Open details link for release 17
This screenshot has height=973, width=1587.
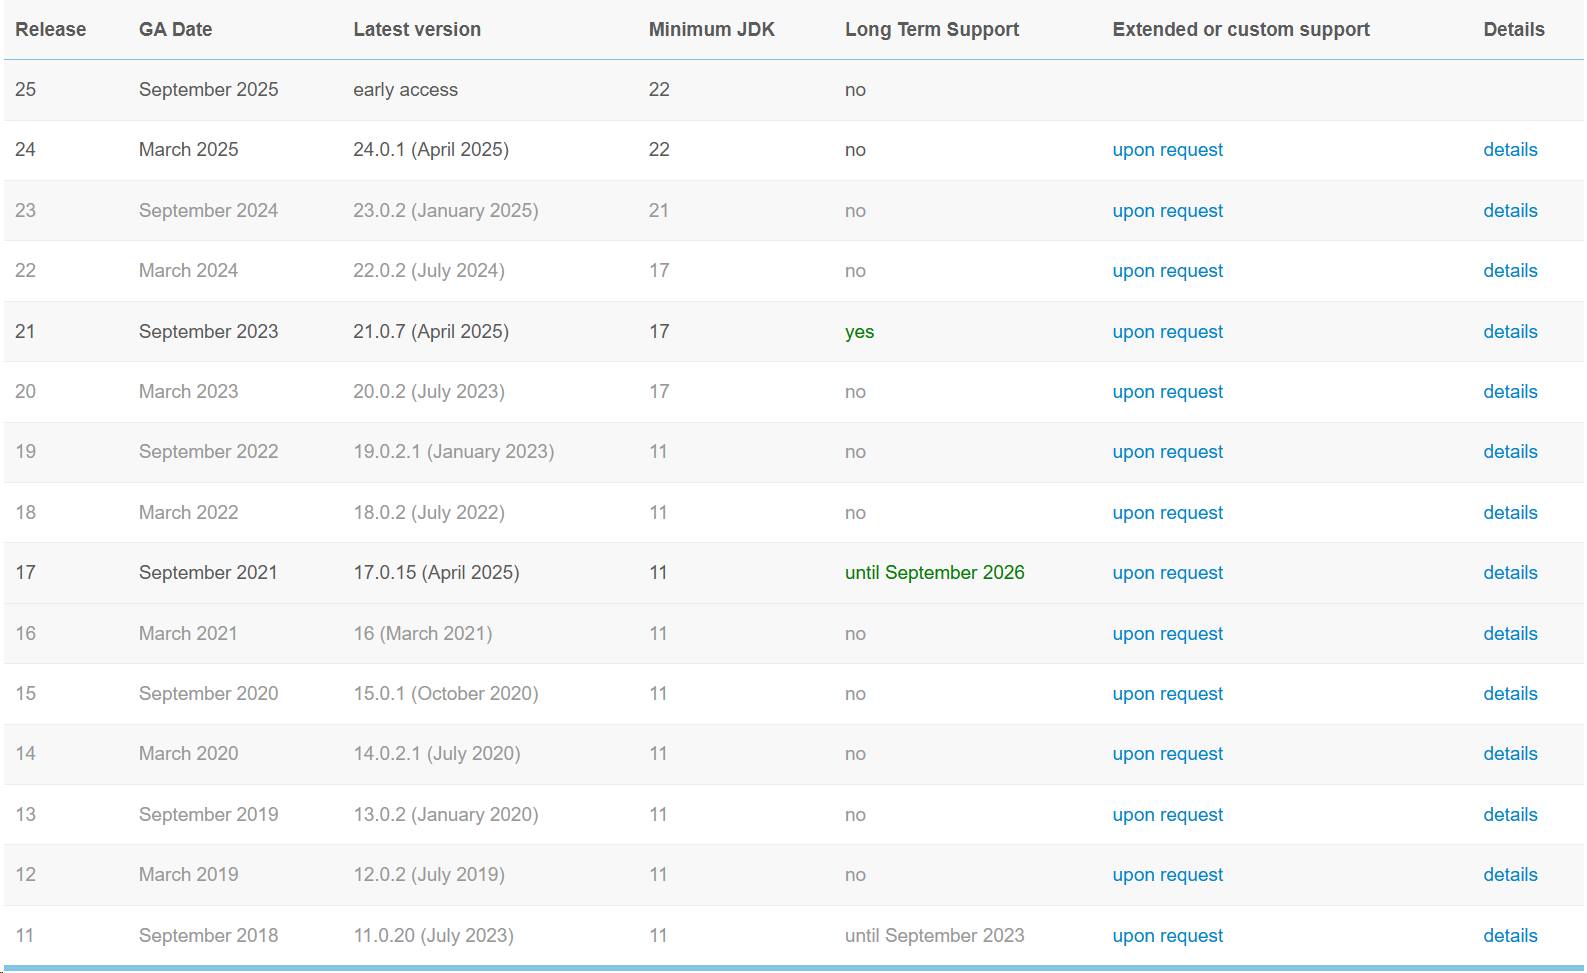click(x=1510, y=573)
